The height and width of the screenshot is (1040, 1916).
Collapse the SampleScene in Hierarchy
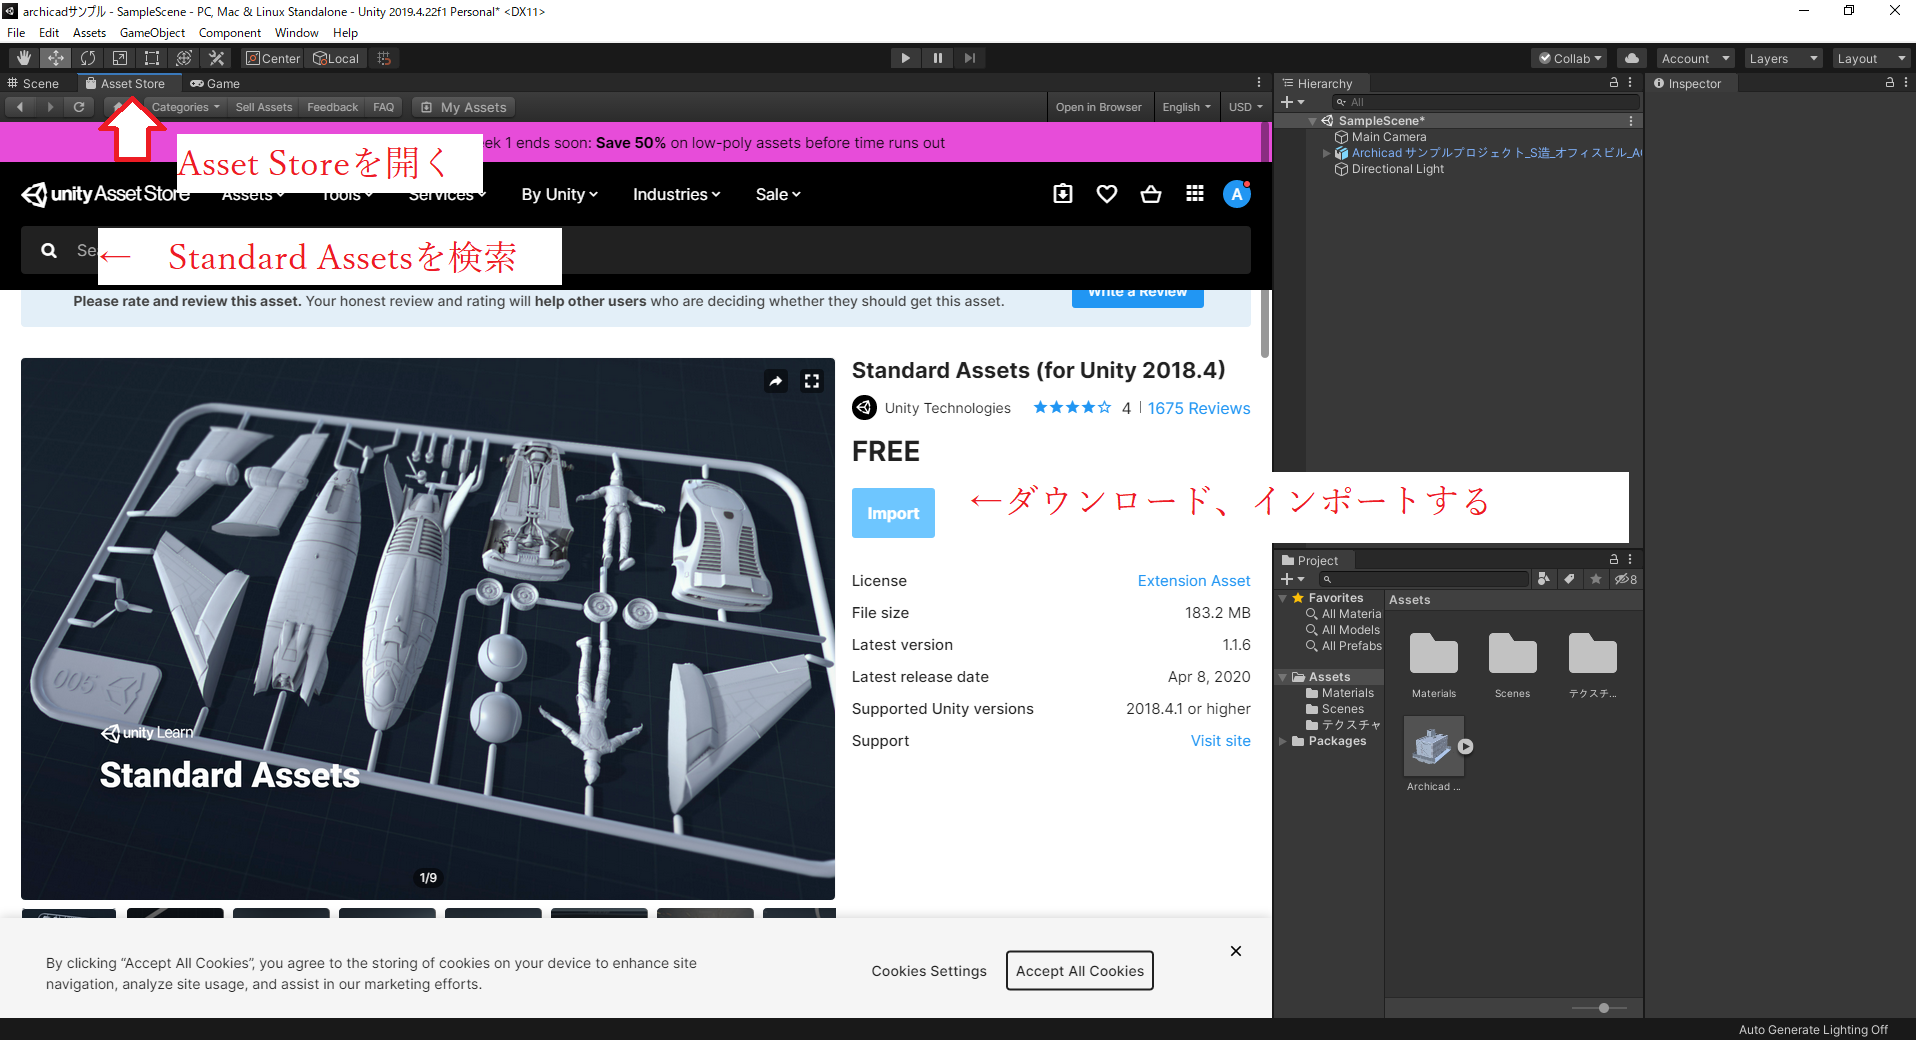[1312, 121]
